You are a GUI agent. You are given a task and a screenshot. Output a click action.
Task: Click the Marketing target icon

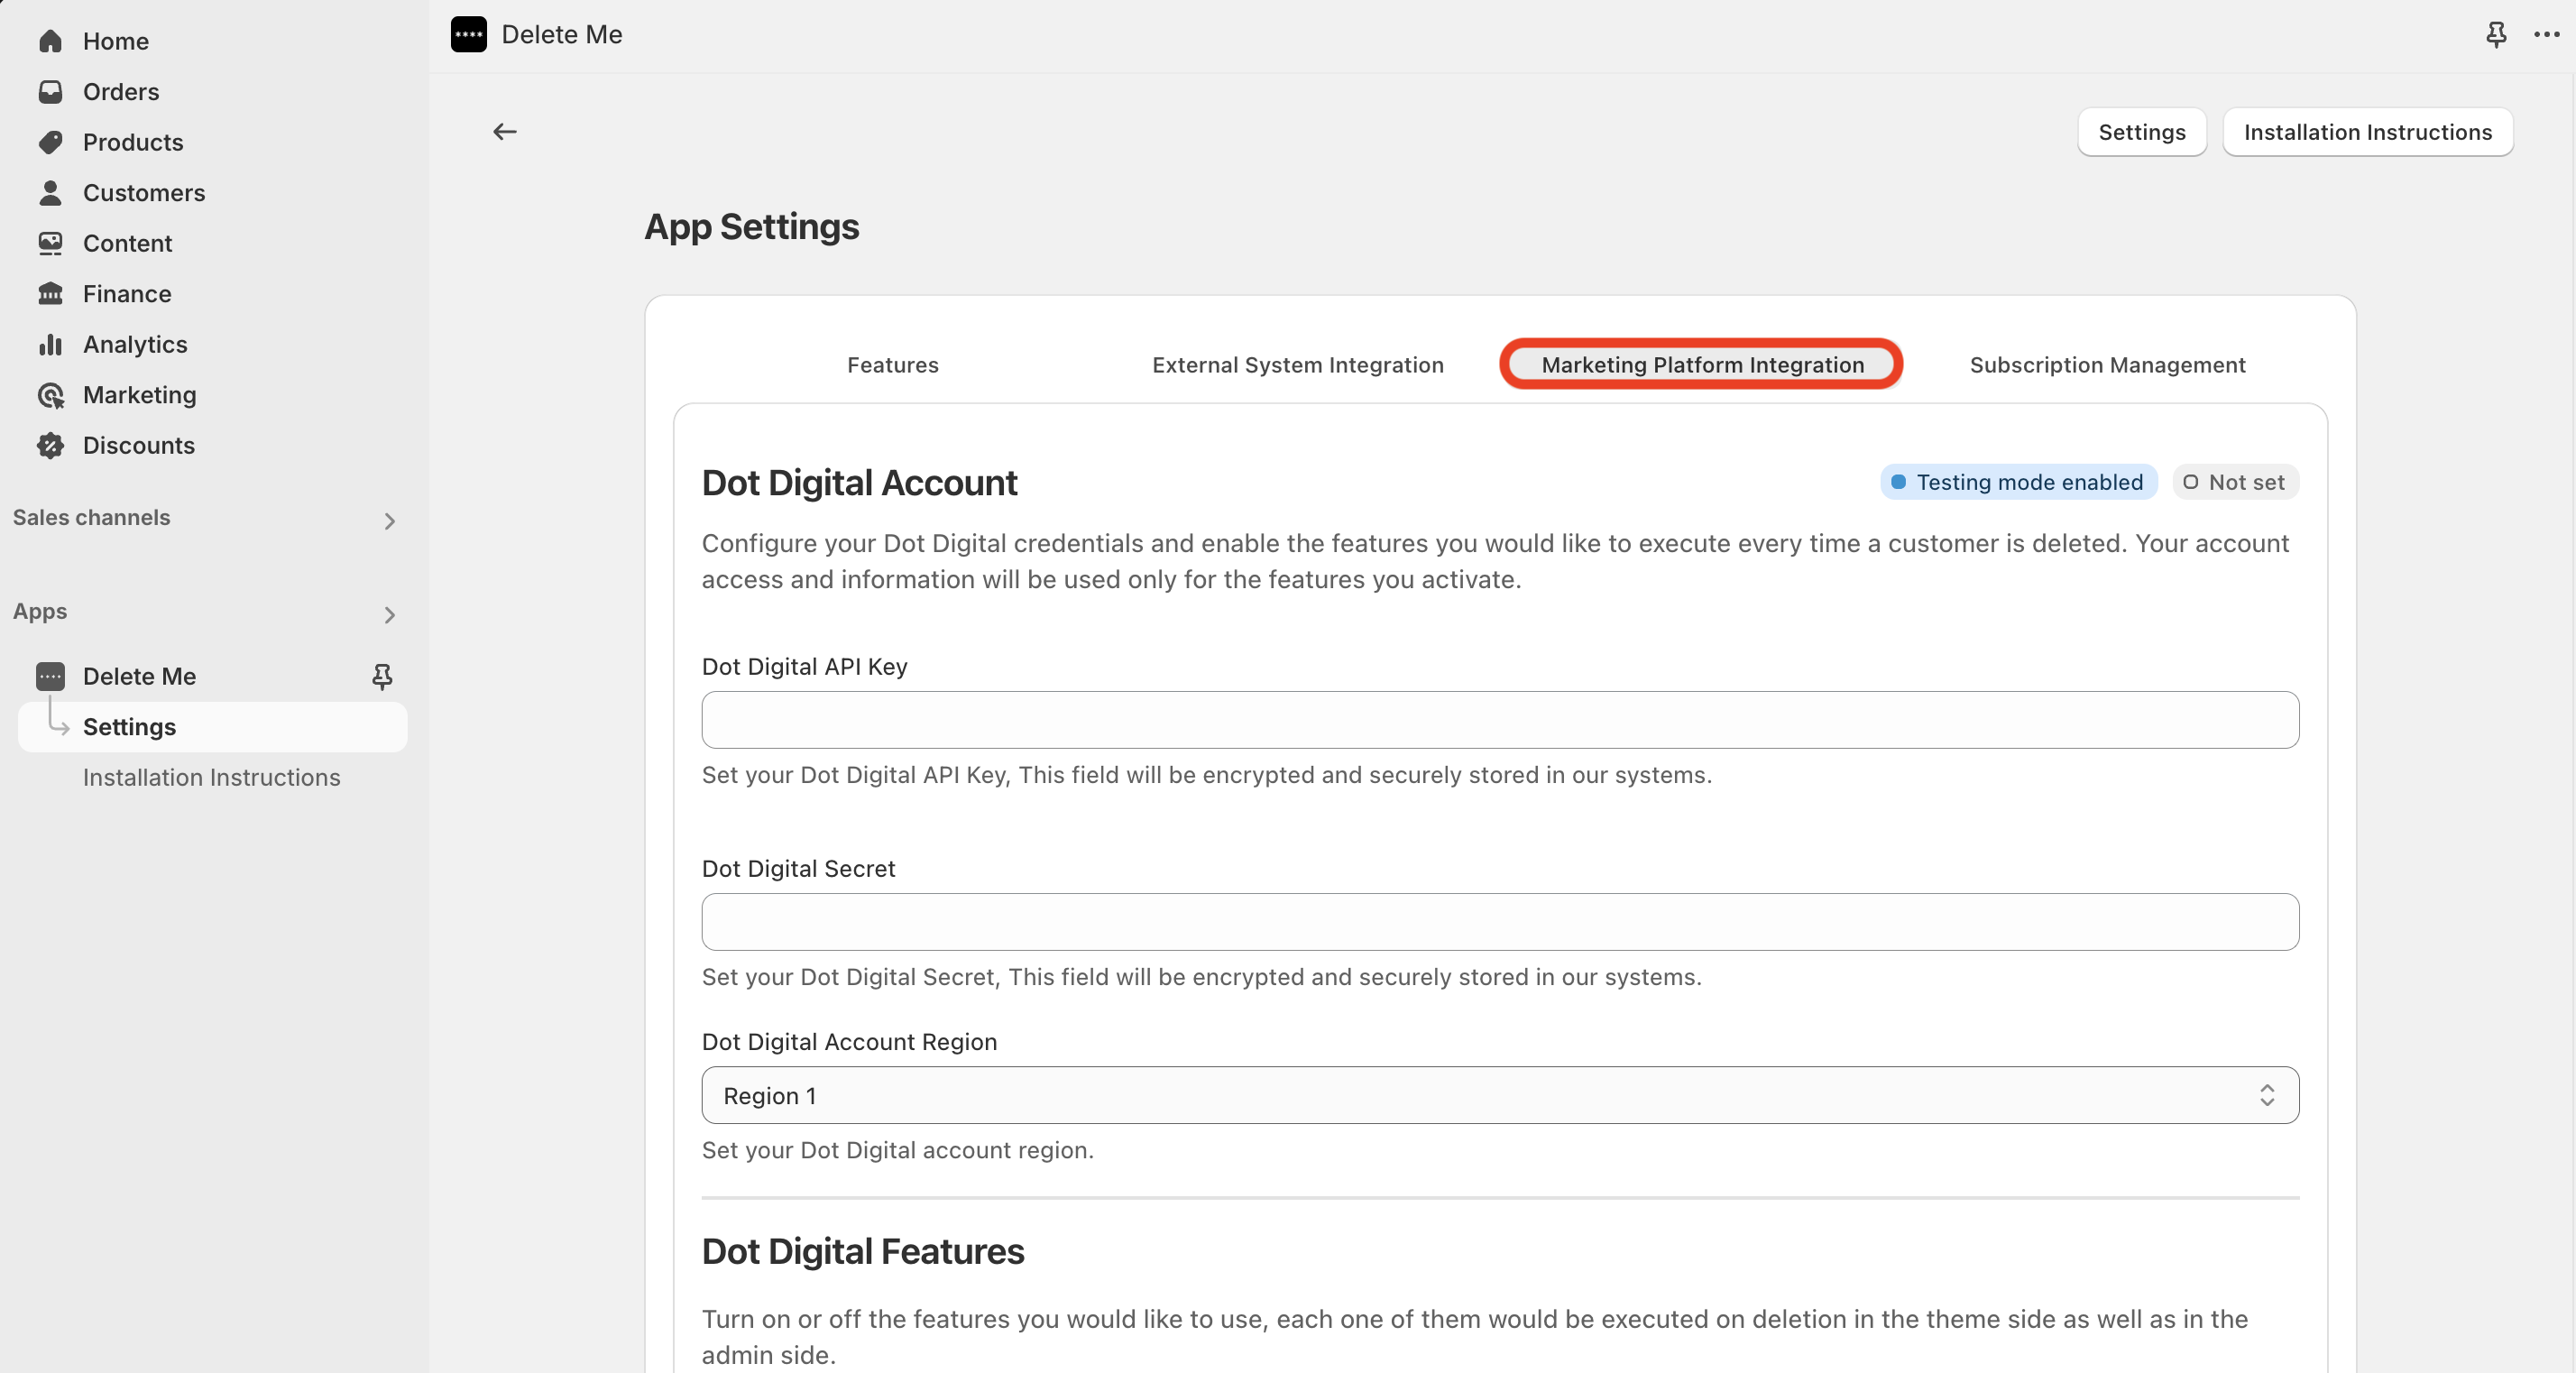(50, 395)
